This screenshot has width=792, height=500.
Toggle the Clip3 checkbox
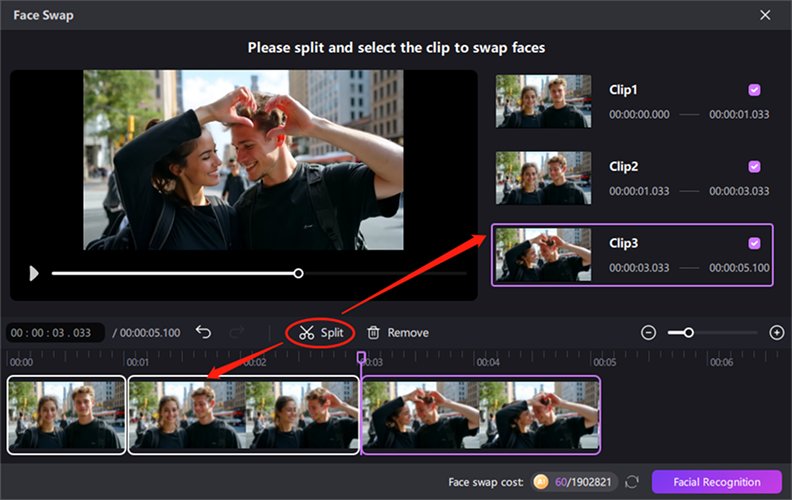click(x=754, y=243)
